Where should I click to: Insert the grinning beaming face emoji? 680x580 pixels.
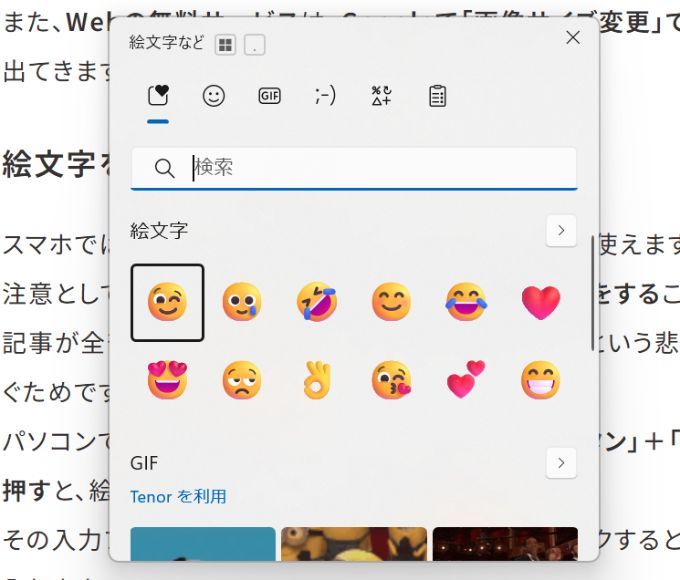coord(541,380)
